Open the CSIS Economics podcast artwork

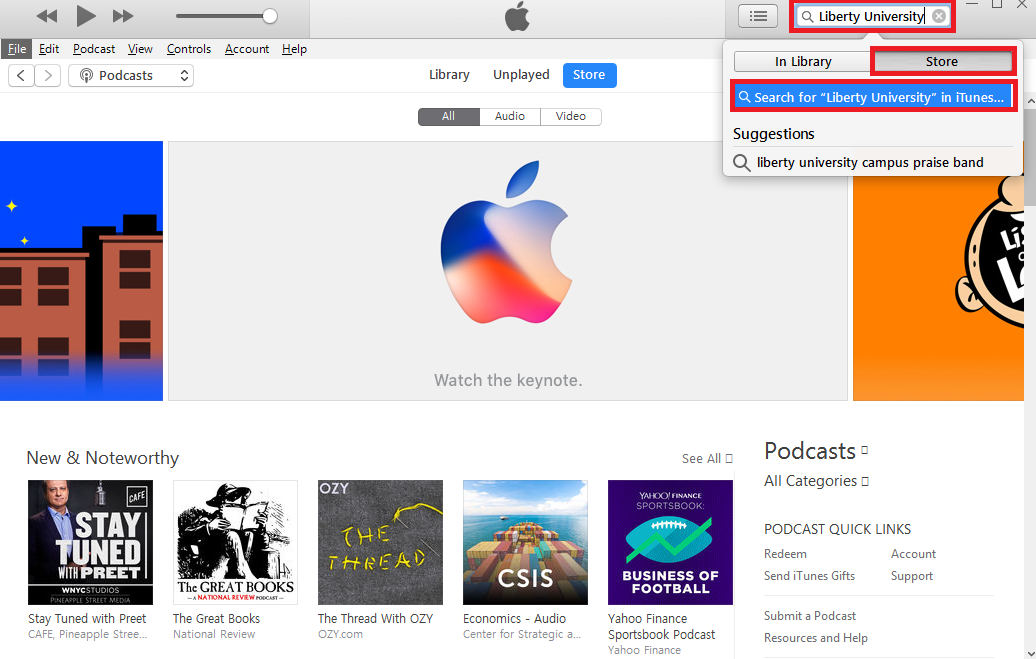pyautogui.click(x=525, y=542)
